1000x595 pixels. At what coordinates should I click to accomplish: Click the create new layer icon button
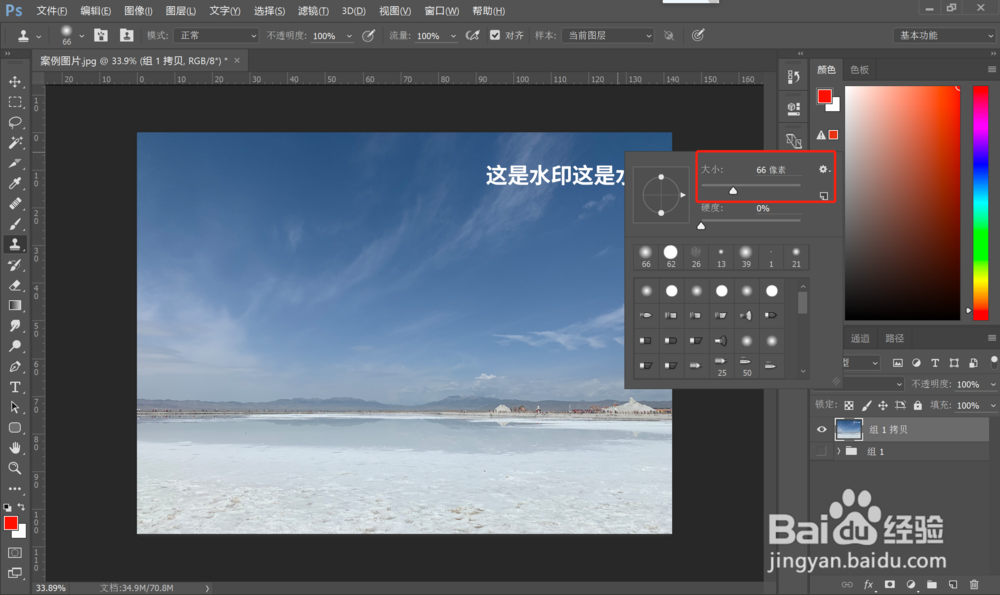[953, 584]
